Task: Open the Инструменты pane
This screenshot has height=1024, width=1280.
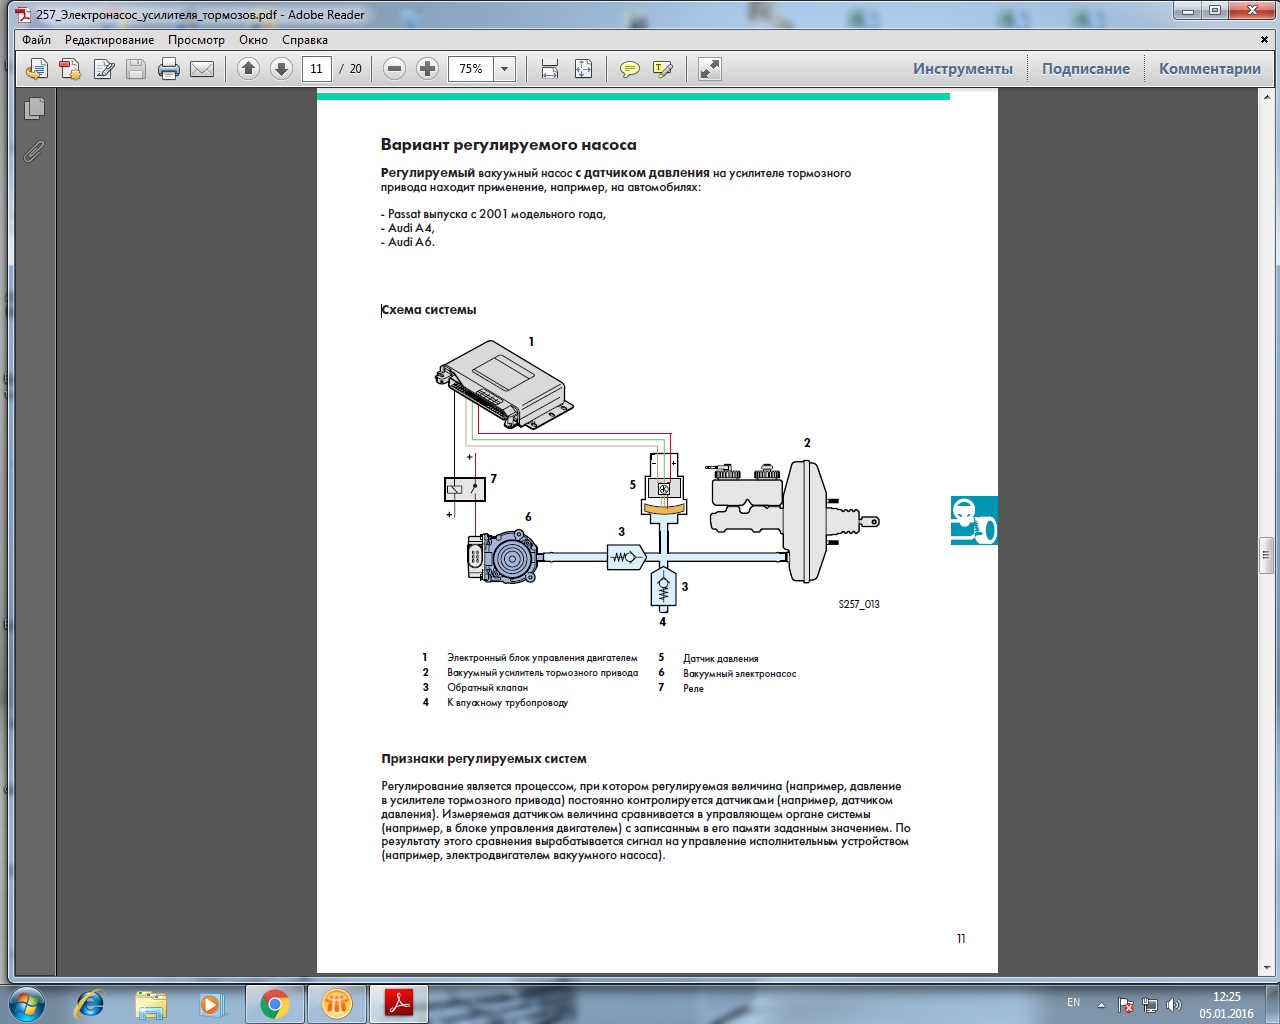Action: 963,69
